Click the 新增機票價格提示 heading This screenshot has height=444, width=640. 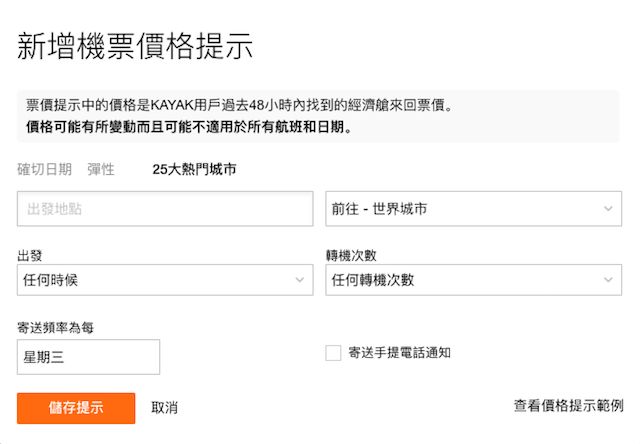135,46
